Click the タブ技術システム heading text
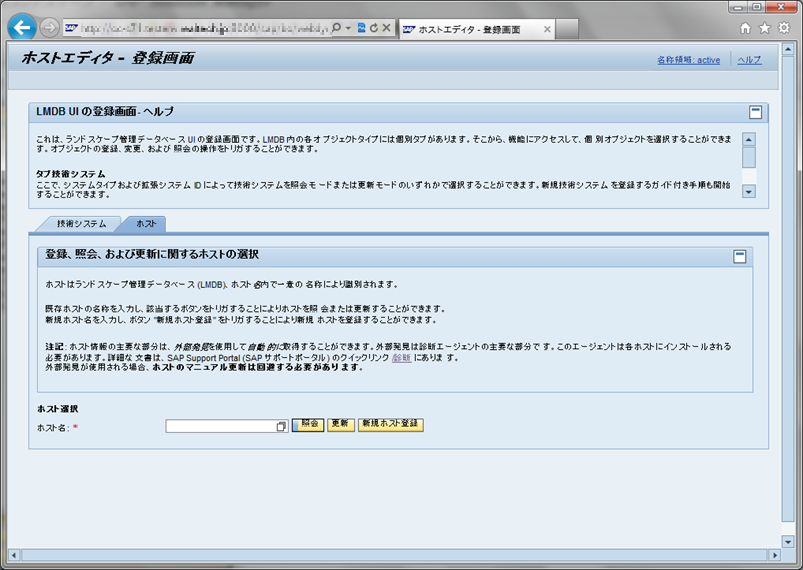Viewport: 803px width, 570px height. (x=71, y=174)
